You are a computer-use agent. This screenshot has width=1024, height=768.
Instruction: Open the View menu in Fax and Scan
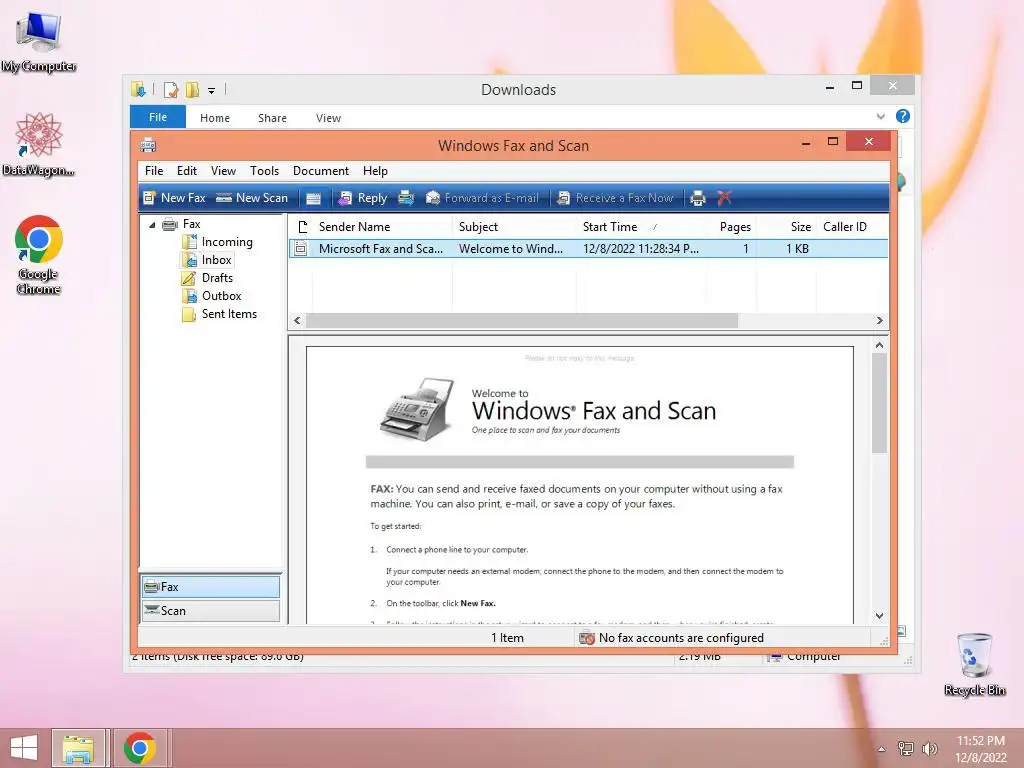coord(223,171)
